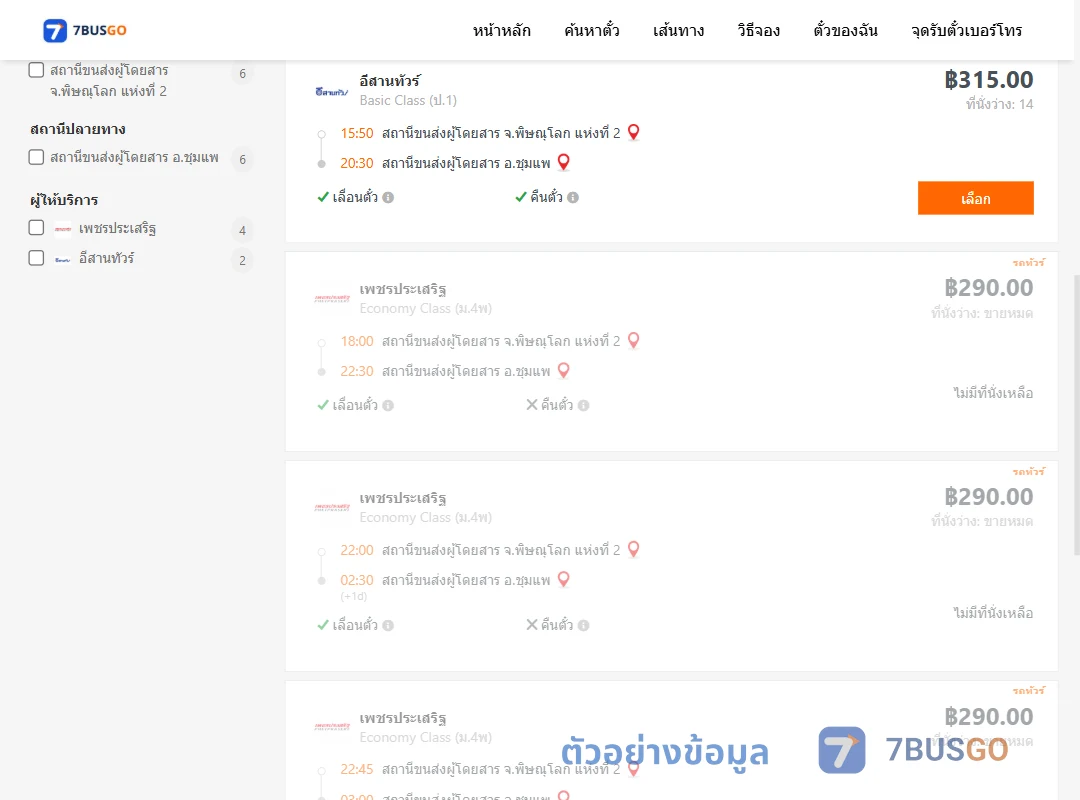Click map pin beside 18:00 departure station
This screenshot has width=1080, height=800.
point(634,340)
